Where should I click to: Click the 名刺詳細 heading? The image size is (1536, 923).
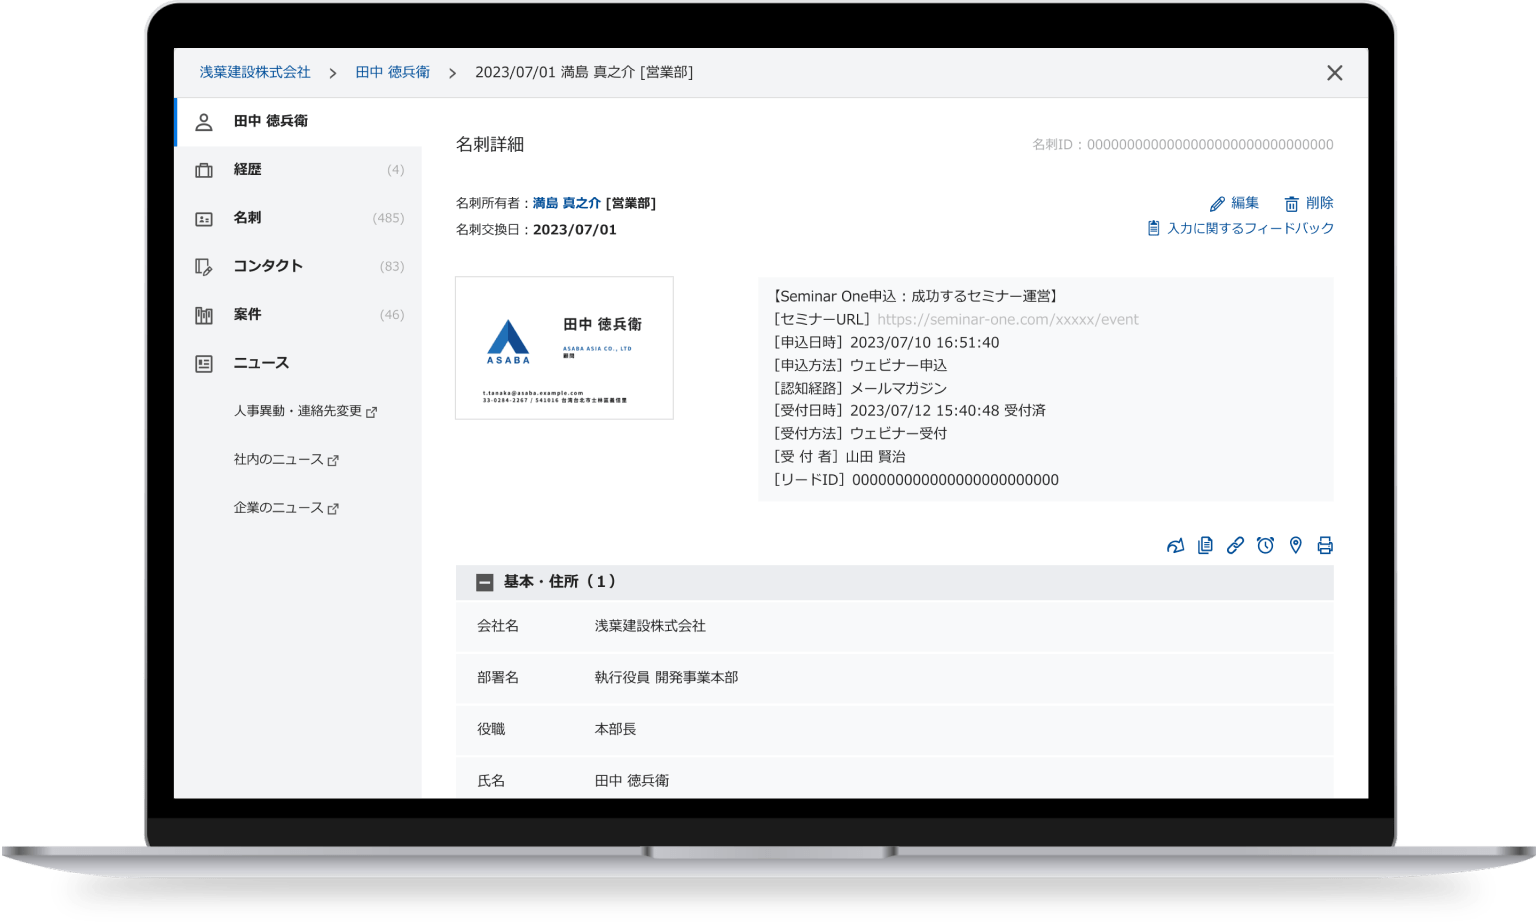[x=490, y=145]
